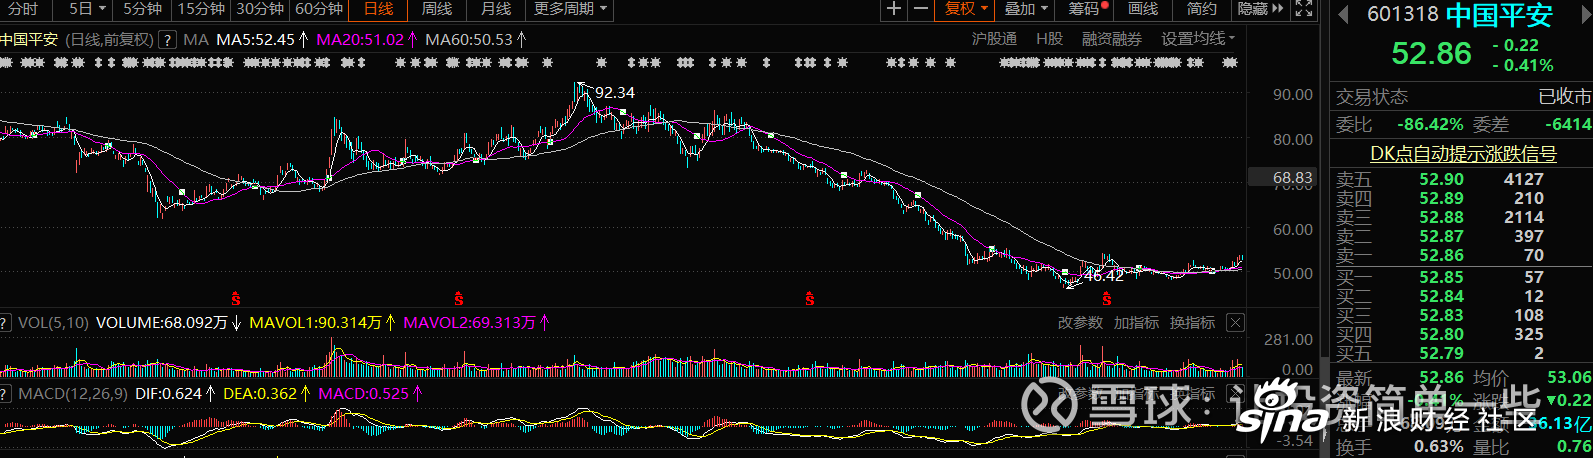Close the MACD indicator panel
The height and width of the screenshot is (458, 1593).
[1236, 394]
